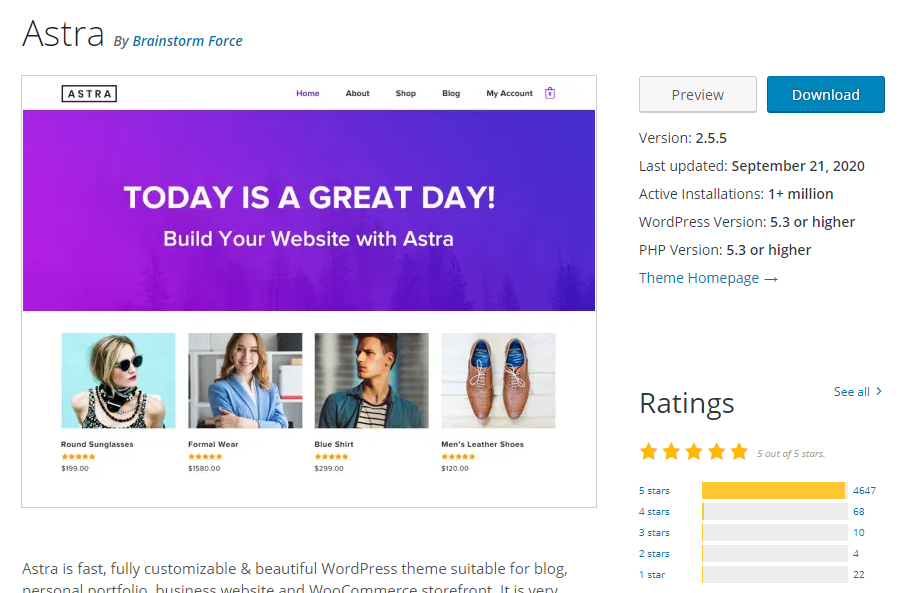This screenshot has height=593, width=900.
Task: Click the See all chevron arrow
Action: pyautogui.click(x=879, y=391)
